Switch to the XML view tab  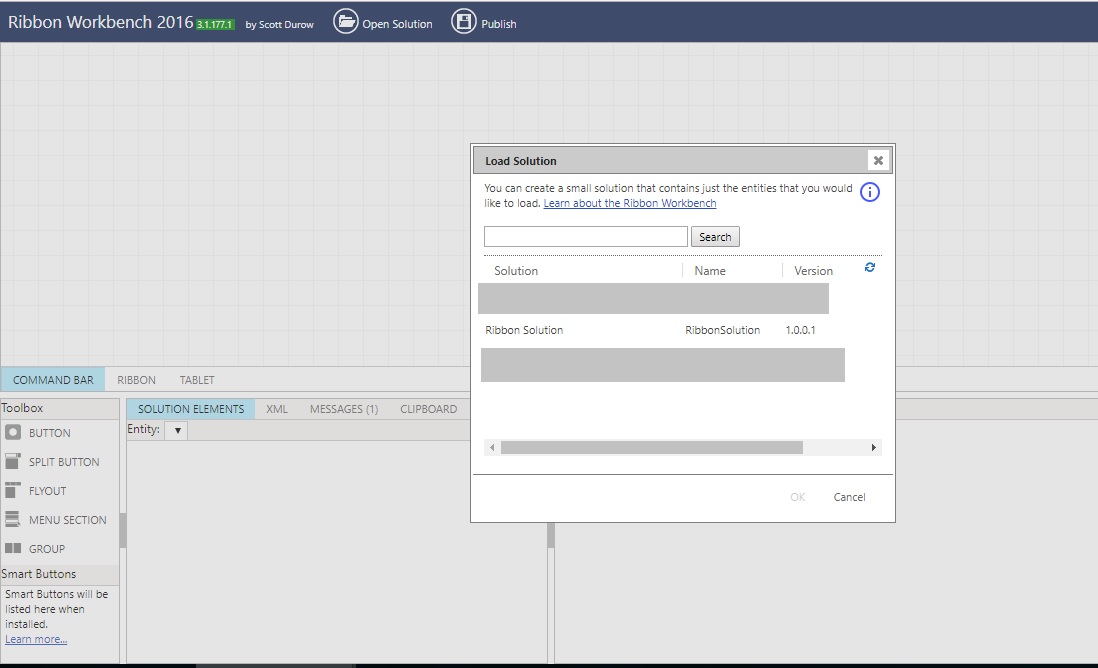276,408
